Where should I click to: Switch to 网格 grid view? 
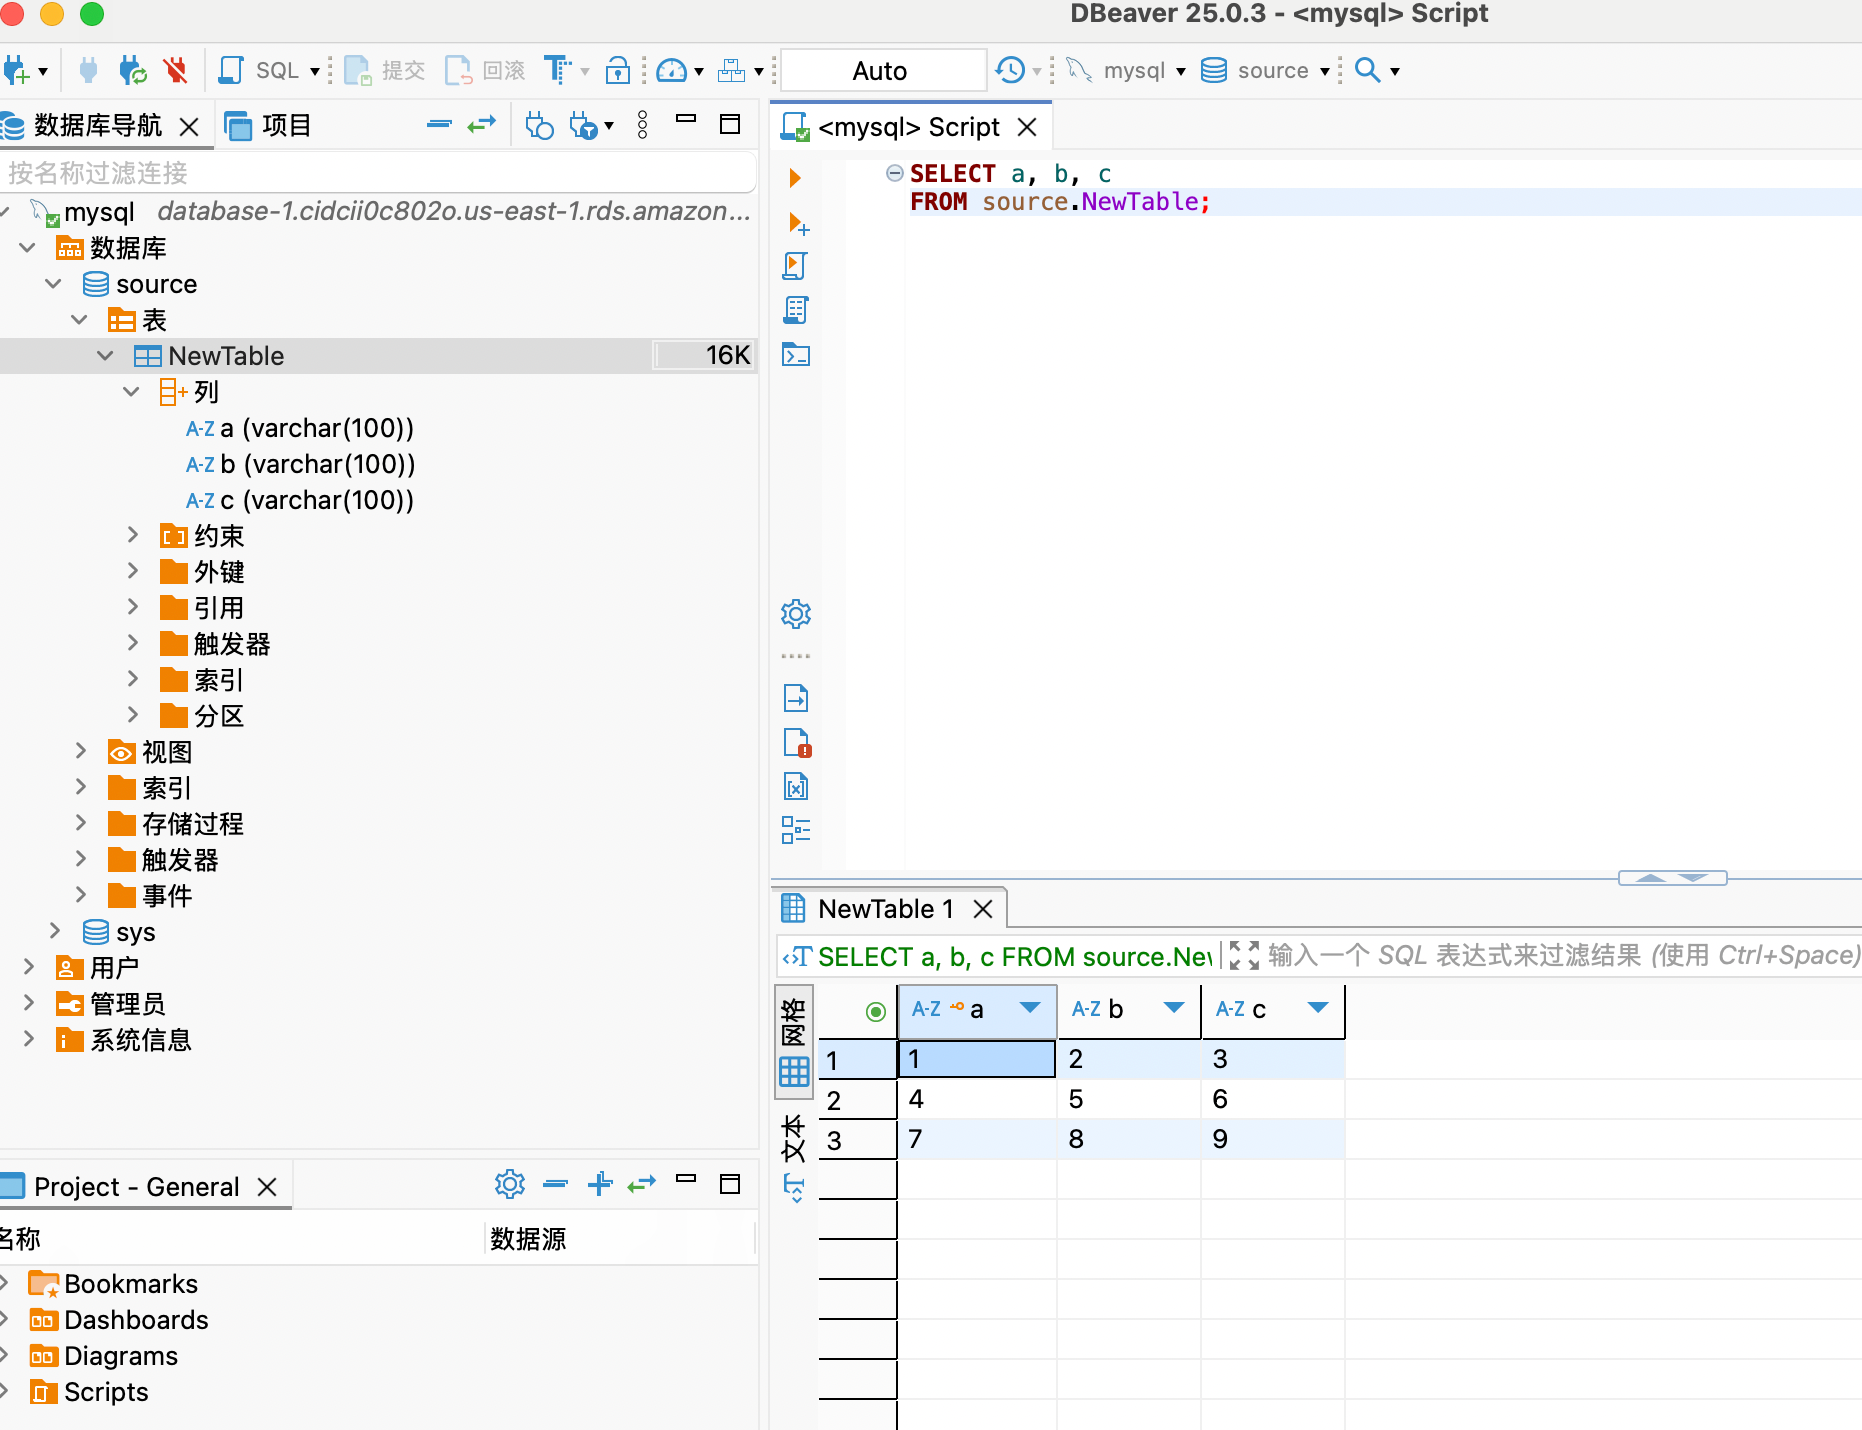click(795, 1042)
